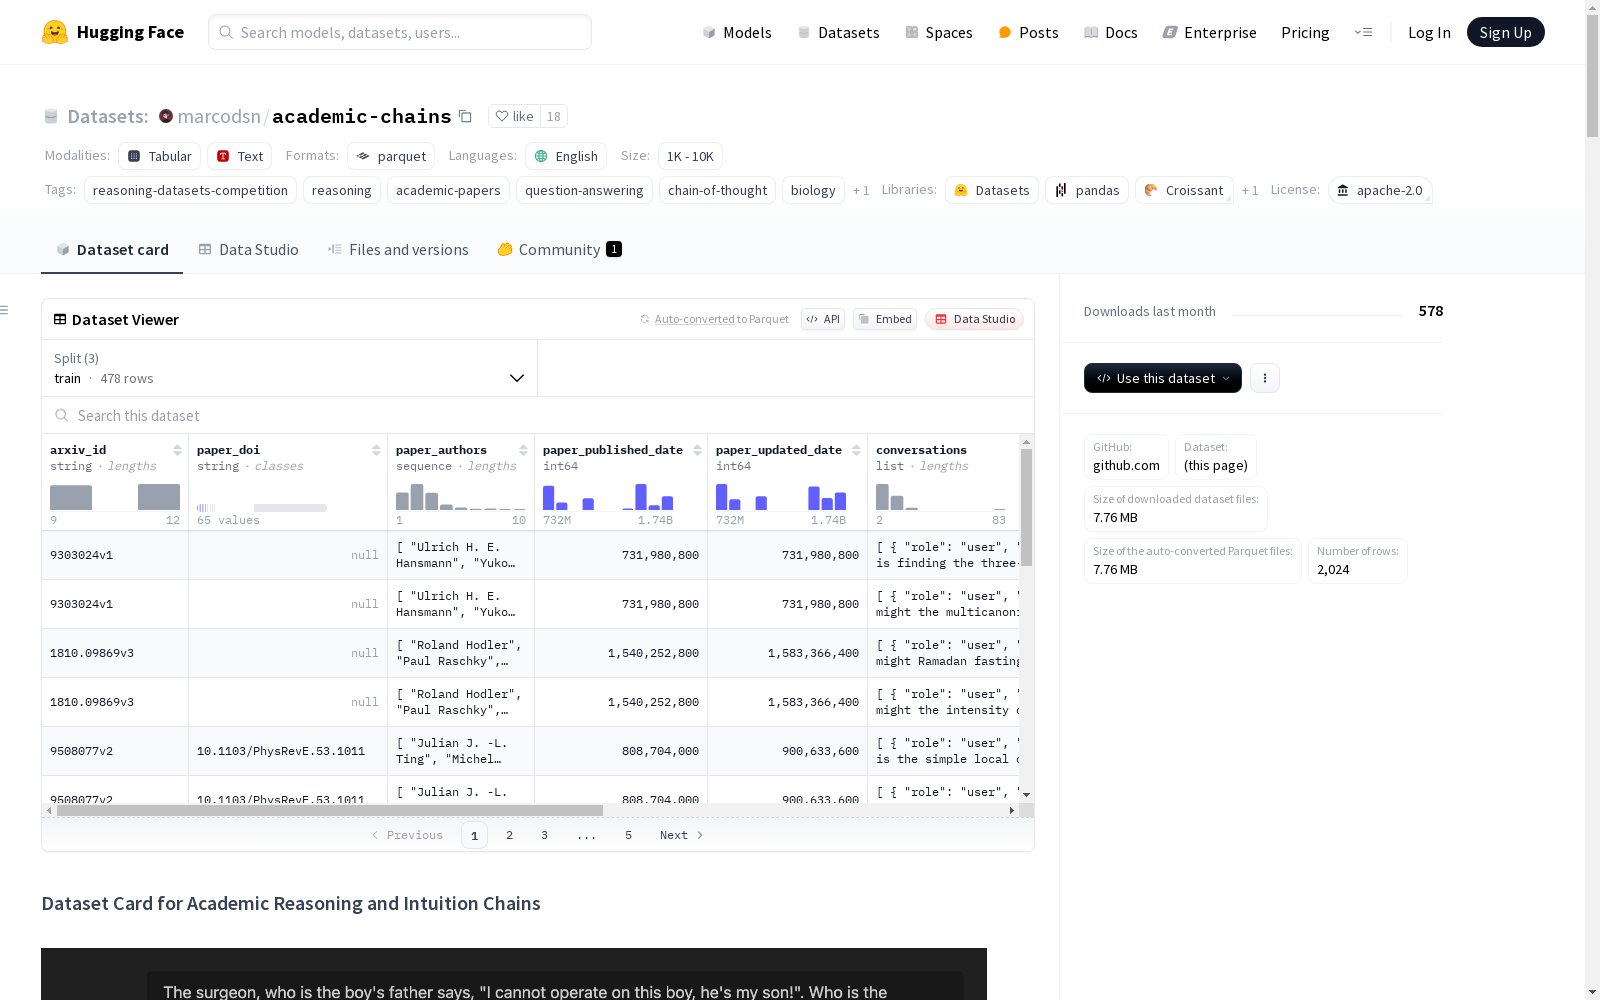Click the down arrow of the table vertical scrollbar
The image size is (1600, 1000).
[1026, 795]
